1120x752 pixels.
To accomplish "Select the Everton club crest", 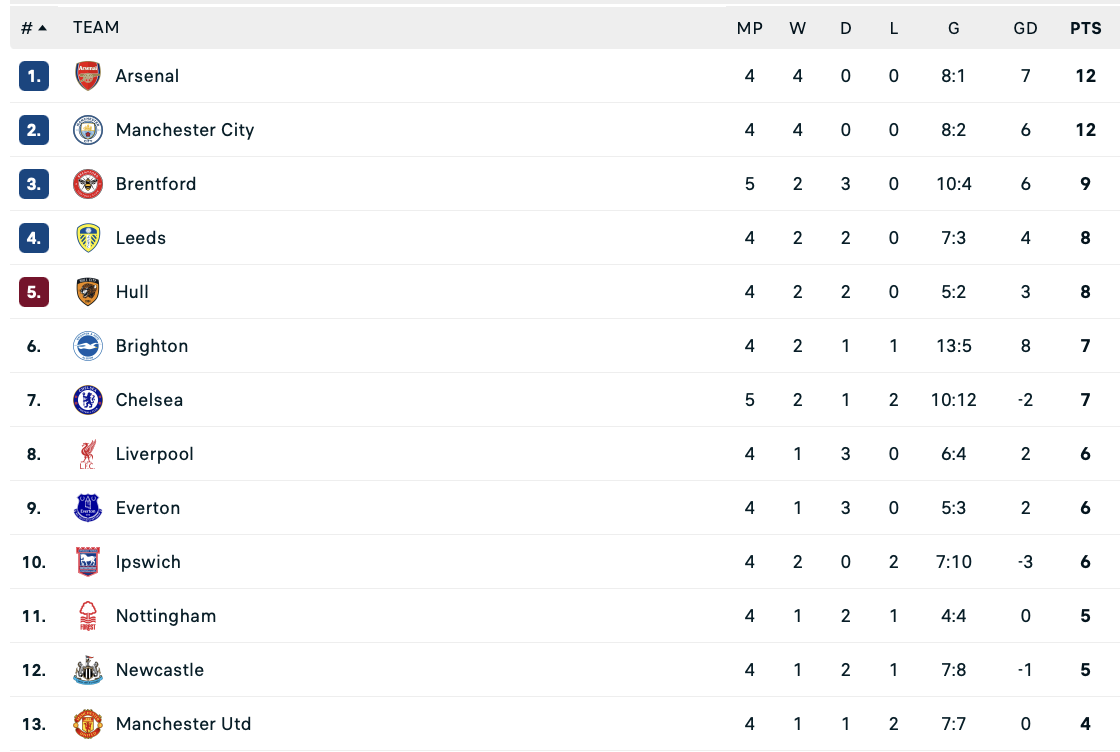I will click(88, 508).
